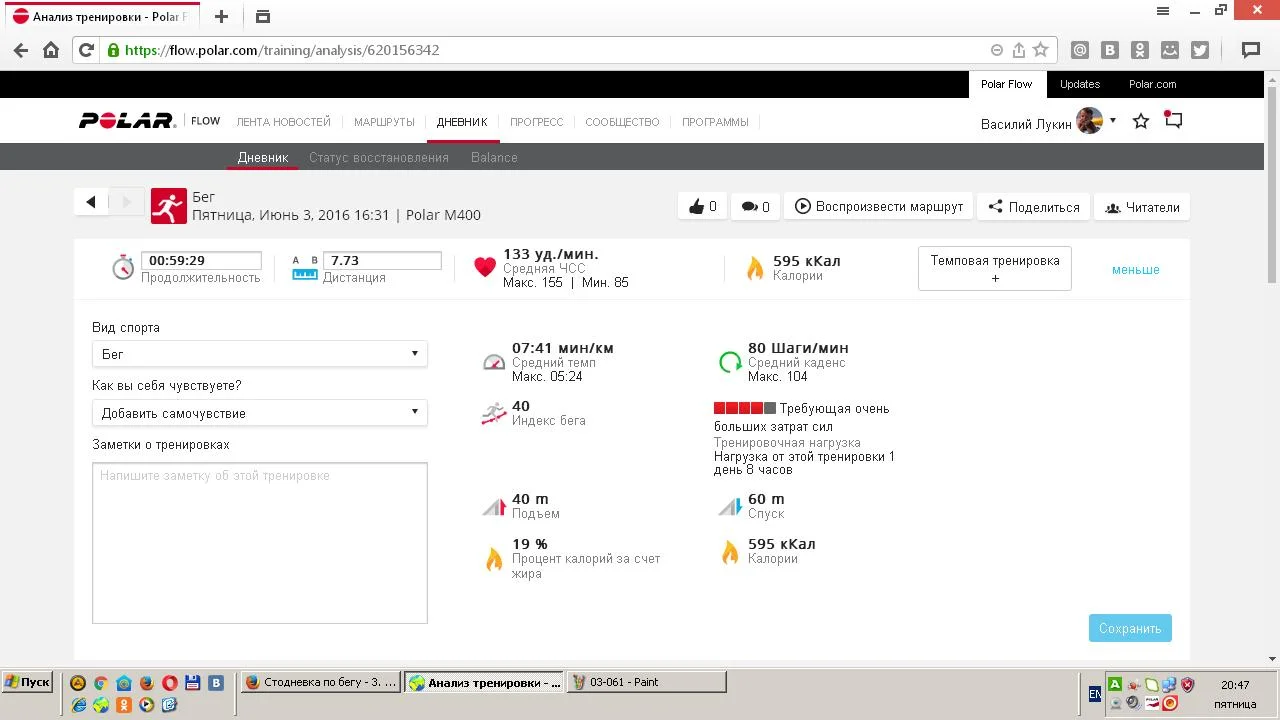Share page to Twitter via toolbar
This screenshot has height=720, width=1280.
point(1200,50)
